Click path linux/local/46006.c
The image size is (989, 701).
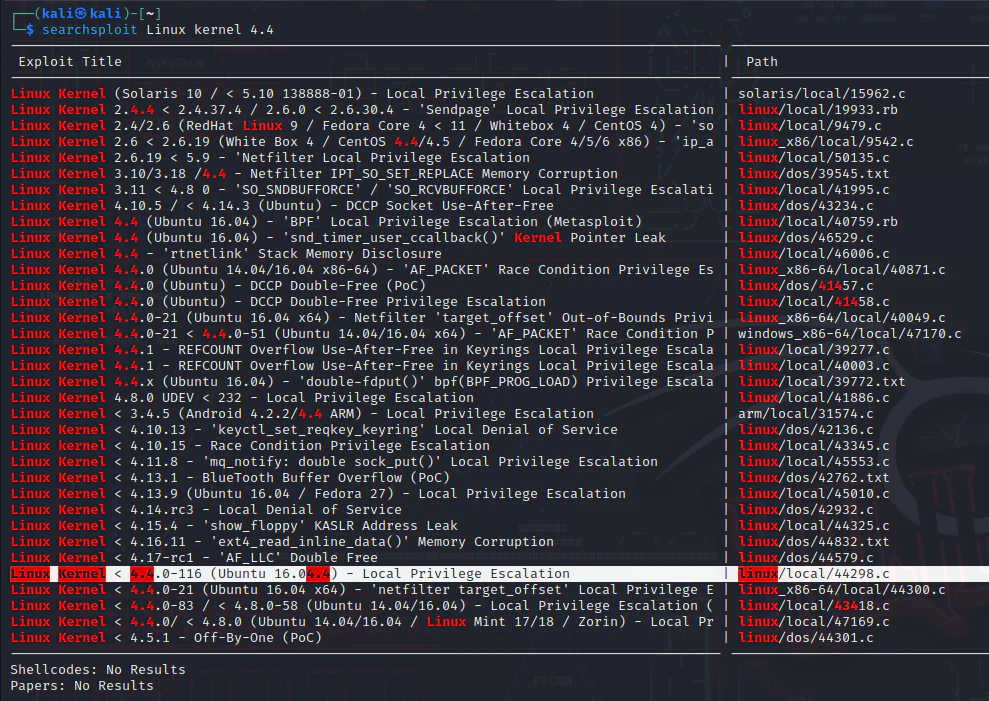814,254
